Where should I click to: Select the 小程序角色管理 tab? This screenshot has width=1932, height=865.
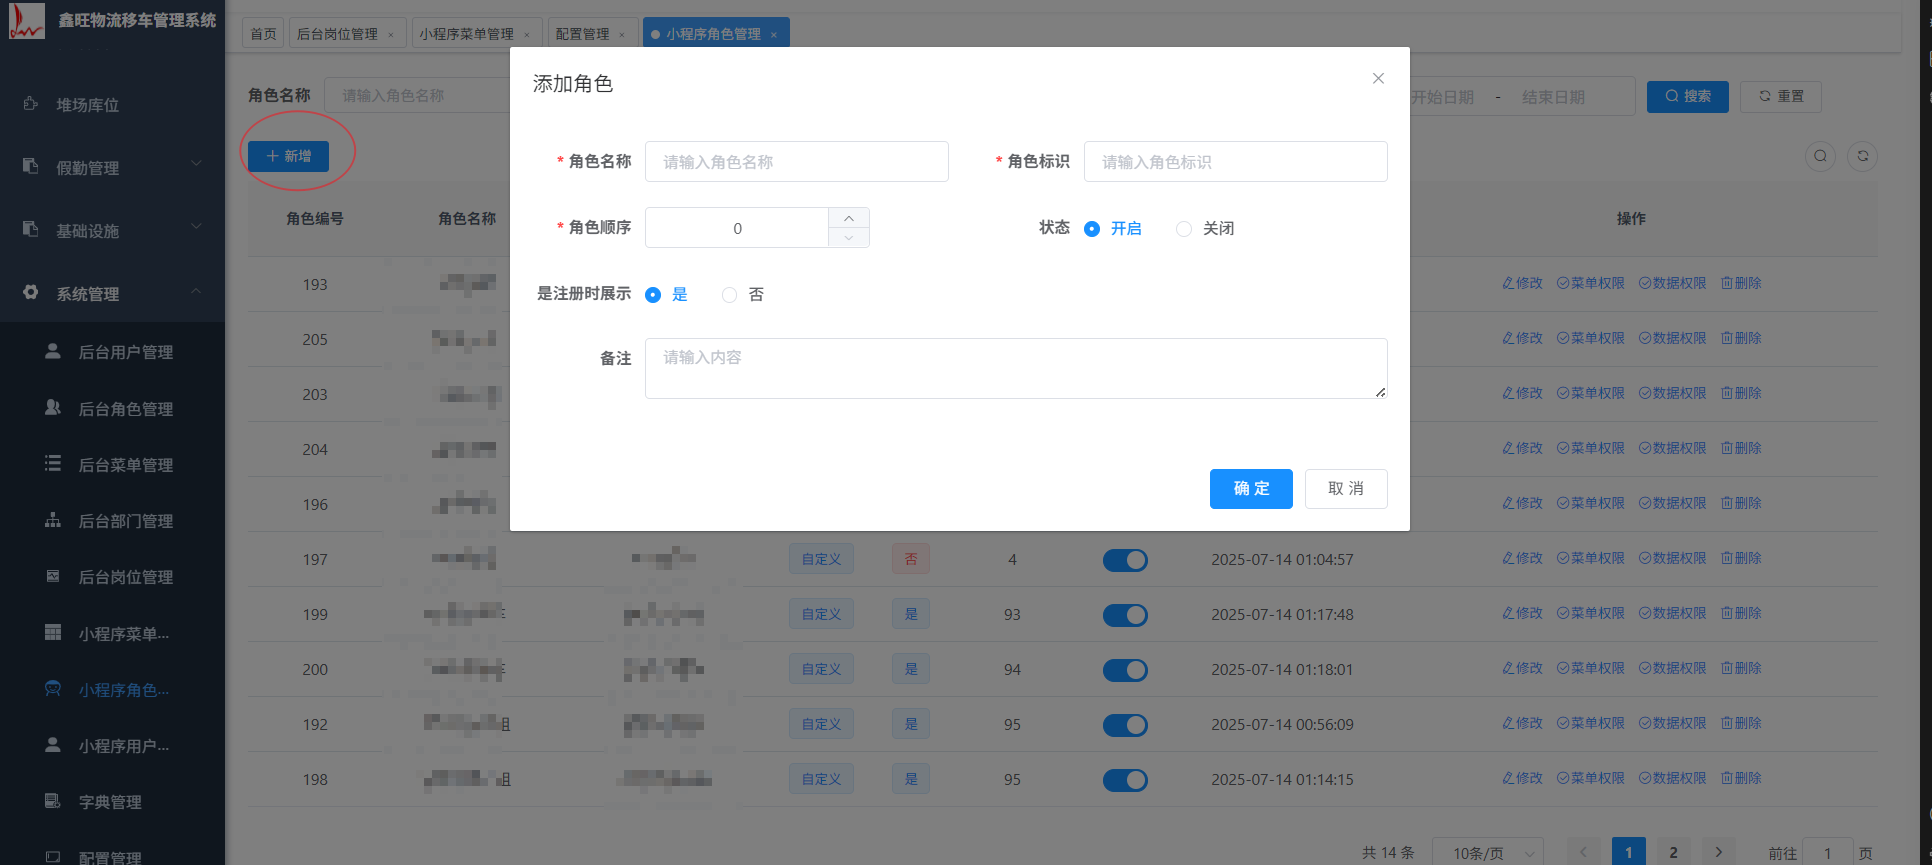click(713, 34)
